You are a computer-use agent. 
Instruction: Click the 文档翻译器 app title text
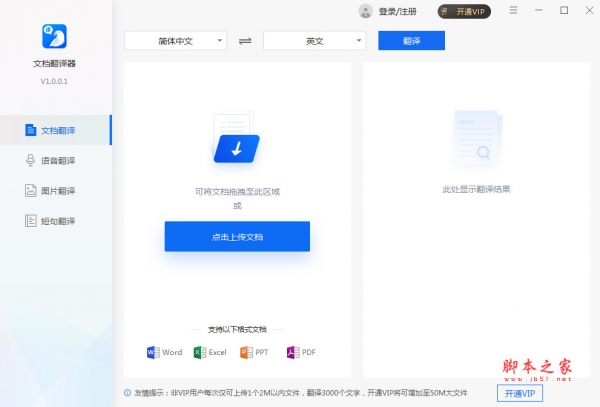pos(54,63)
